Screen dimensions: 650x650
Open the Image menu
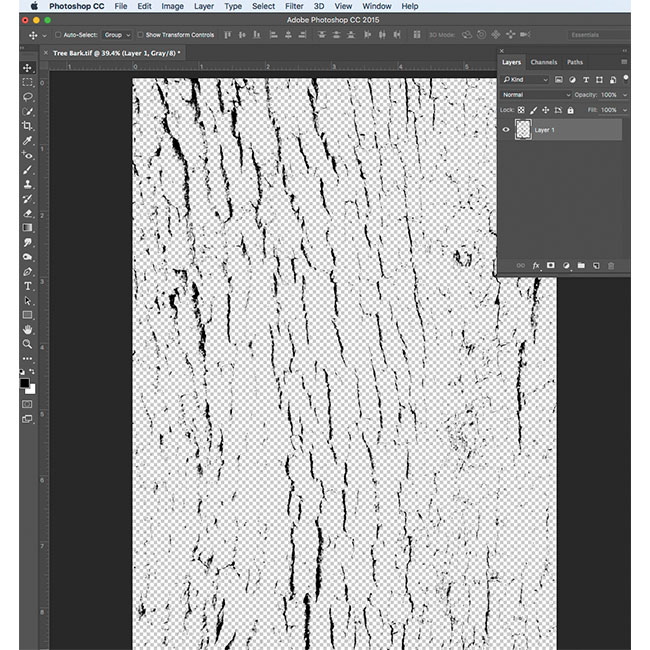[x=172, y=6]
